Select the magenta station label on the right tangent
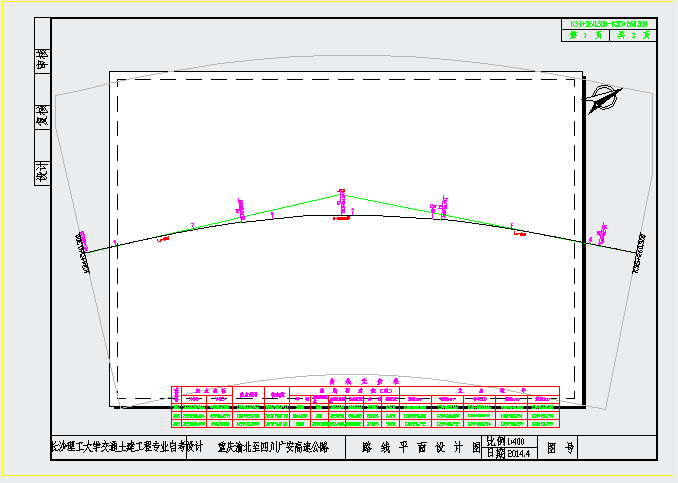Viewport: 678px width, 483px height. coord(439,210)
